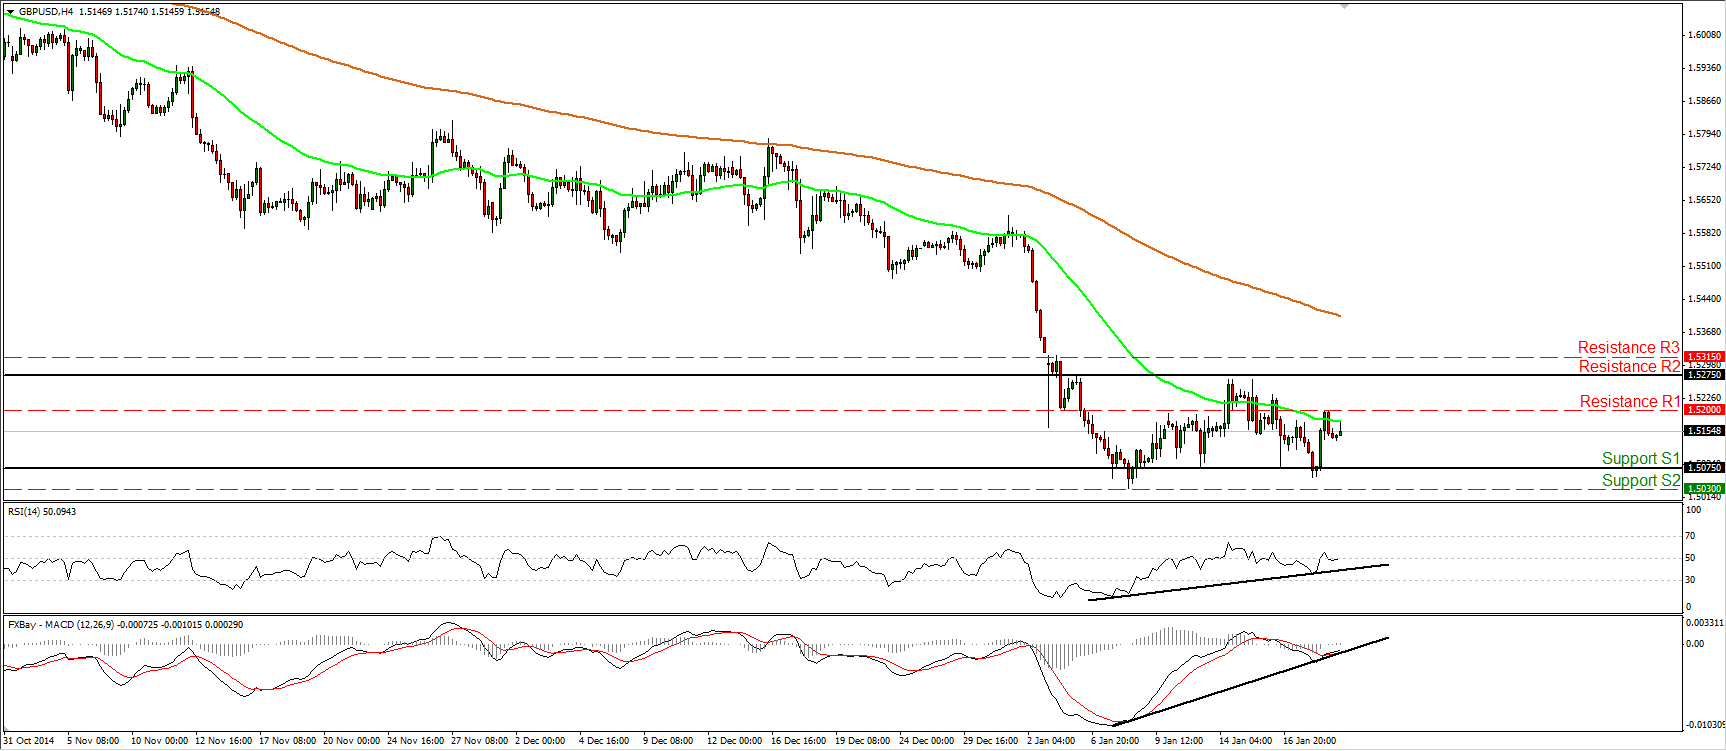Select the Resistance R2 label
Image resolution: width=1726 pixels, height=751 pixels.
1629,367
